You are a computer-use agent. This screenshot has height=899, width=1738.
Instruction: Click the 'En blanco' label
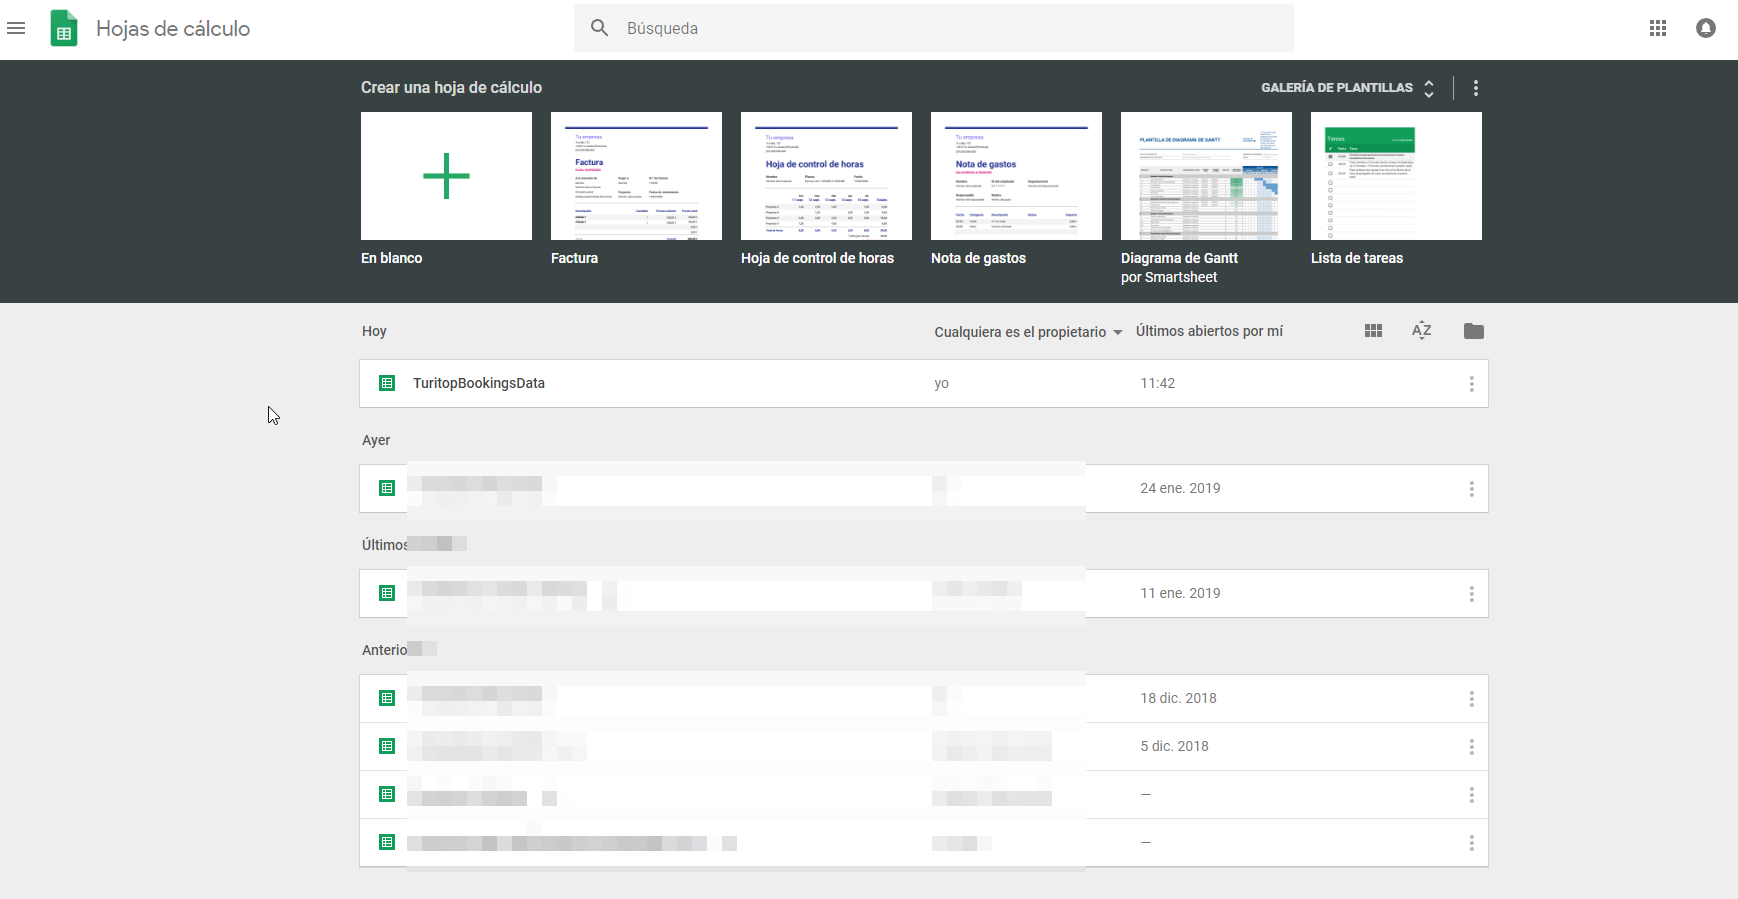click(x=392, y=258)
